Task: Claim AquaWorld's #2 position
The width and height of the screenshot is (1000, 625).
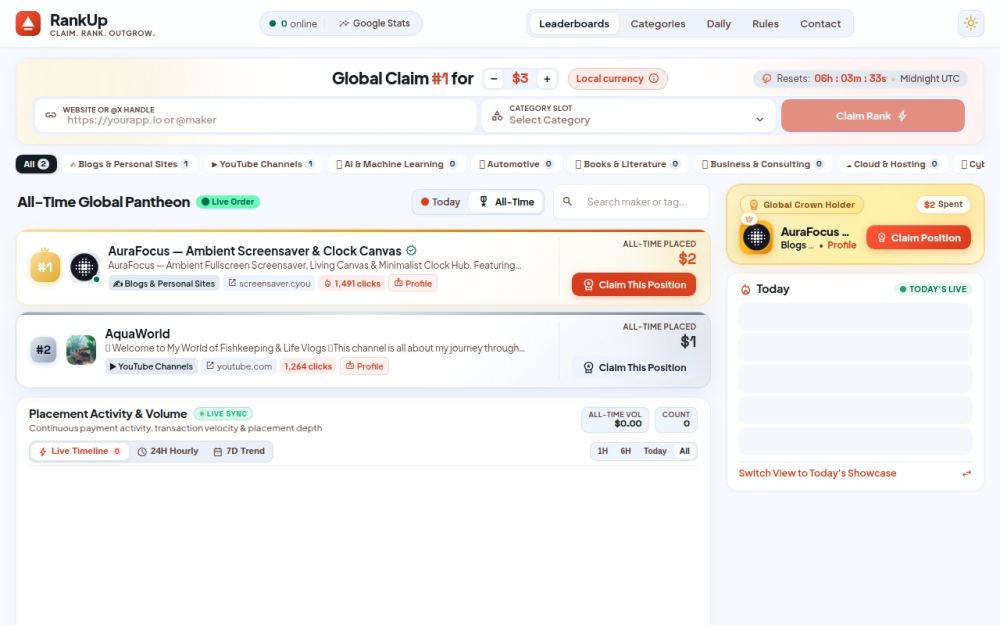Action: [x=633, y=367]
